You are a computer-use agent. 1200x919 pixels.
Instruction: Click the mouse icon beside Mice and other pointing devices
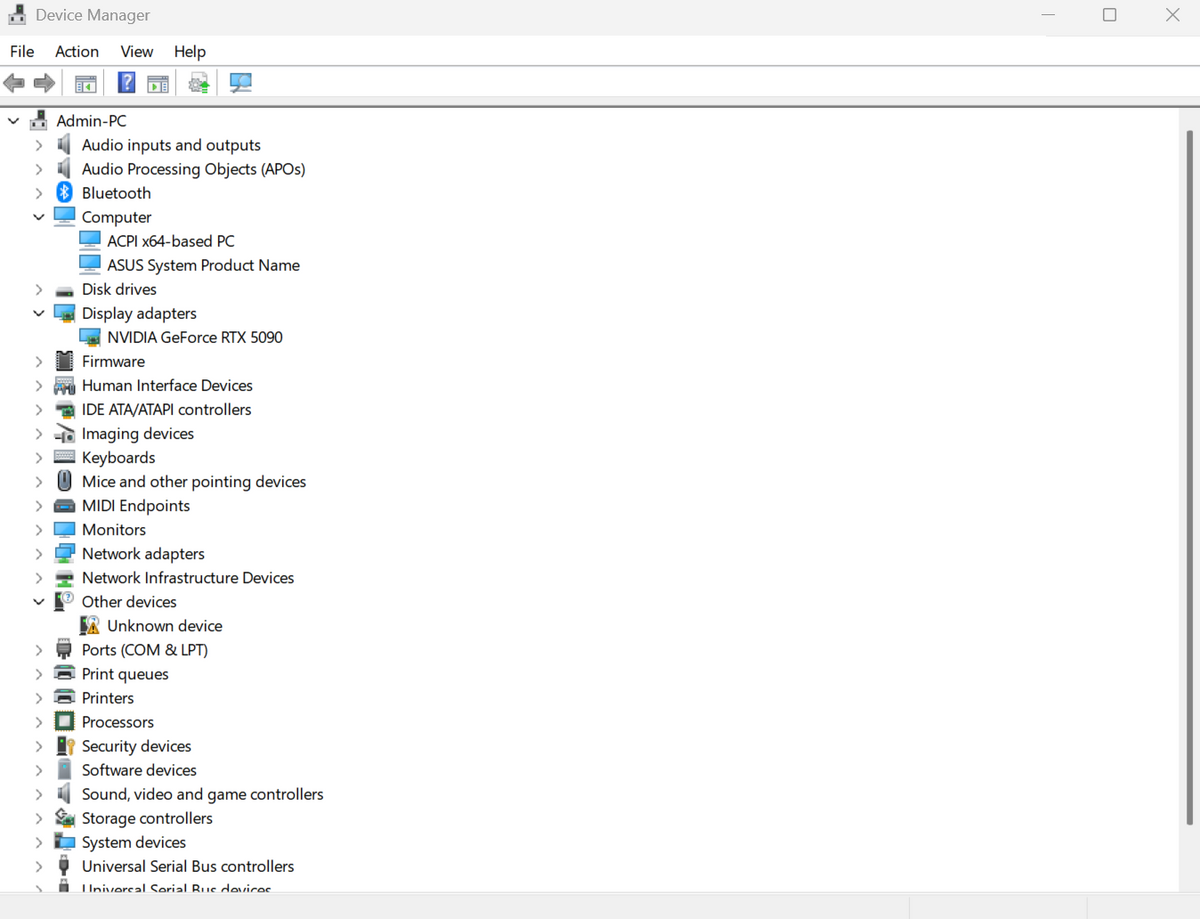64,481
